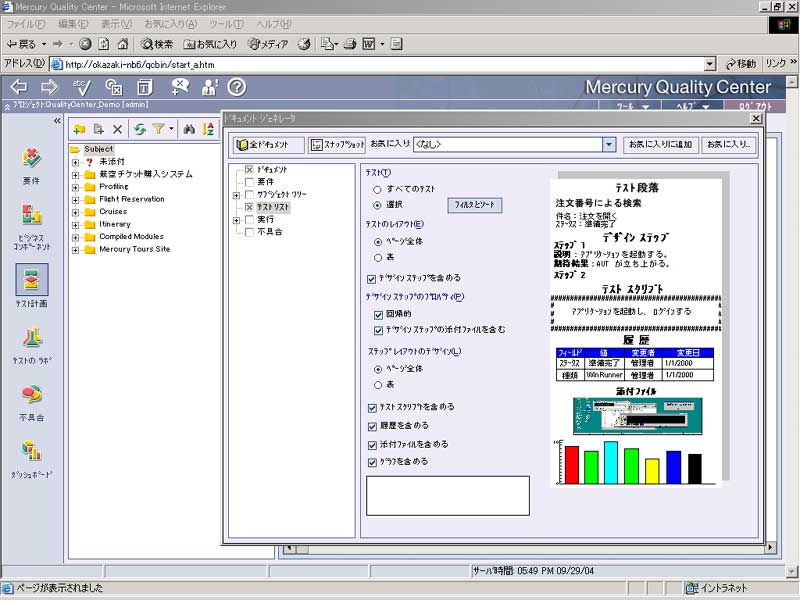Image resolution: width=800 pixels, height=600 pixels.
Task: Click the IE メディア toolbar button
Action: [x=268, y=44]
